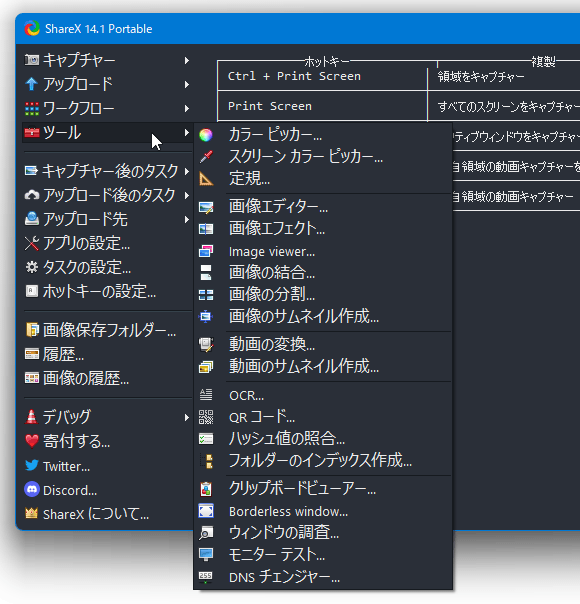Open 履歴... entry
The width and height of the screenshot is (580, 604).
(x=107, y=354)
